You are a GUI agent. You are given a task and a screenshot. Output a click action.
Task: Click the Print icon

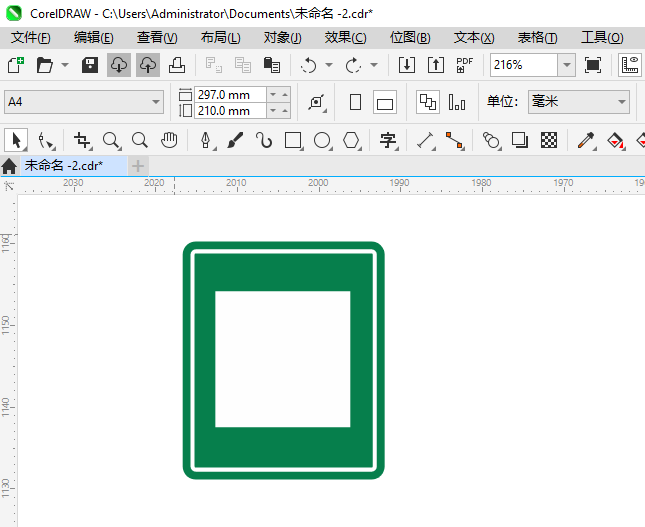point(177,65)
